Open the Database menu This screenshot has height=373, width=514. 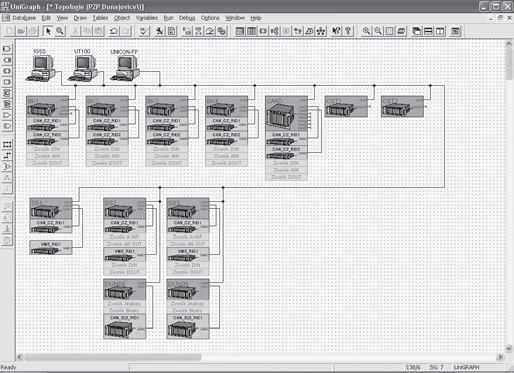24,18
